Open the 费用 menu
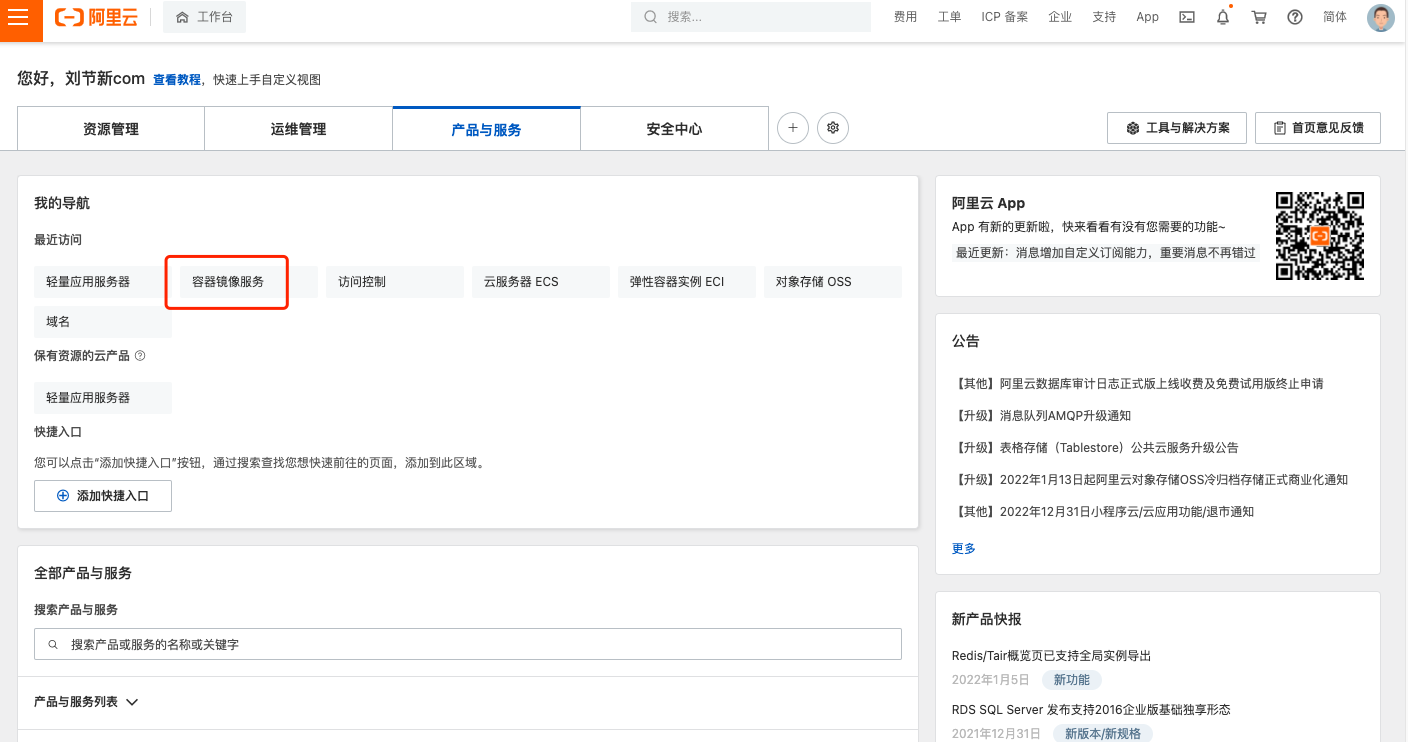This screenshot has width=1408, height=742. pos(905,17)
